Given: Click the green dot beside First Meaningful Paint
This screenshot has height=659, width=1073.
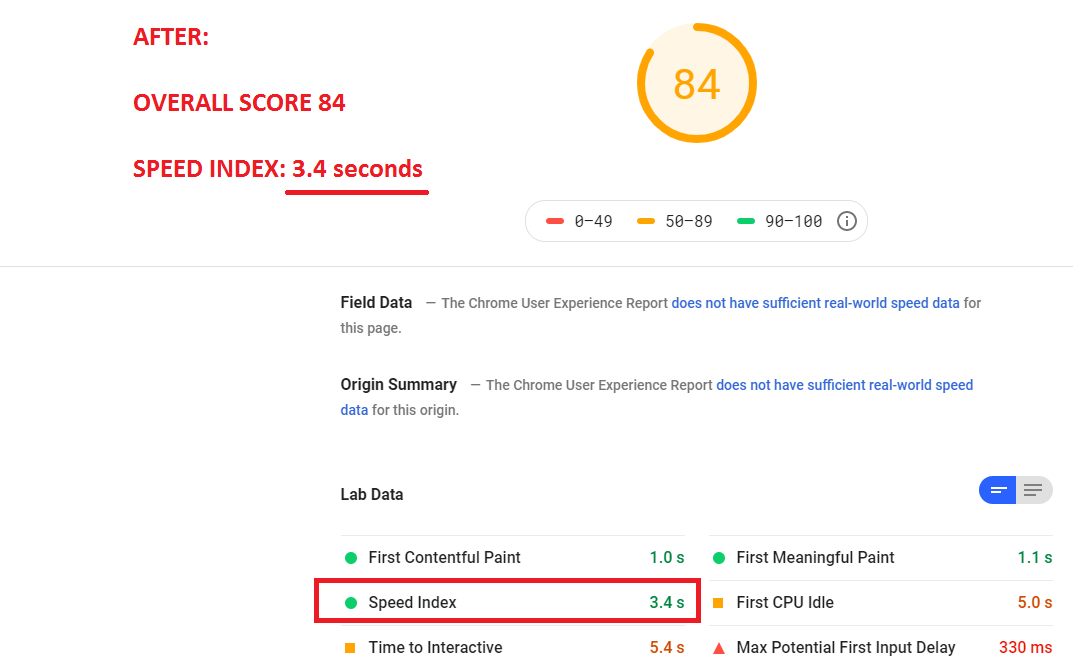Looking at the screenshot, I should click(x=718, y=557).
